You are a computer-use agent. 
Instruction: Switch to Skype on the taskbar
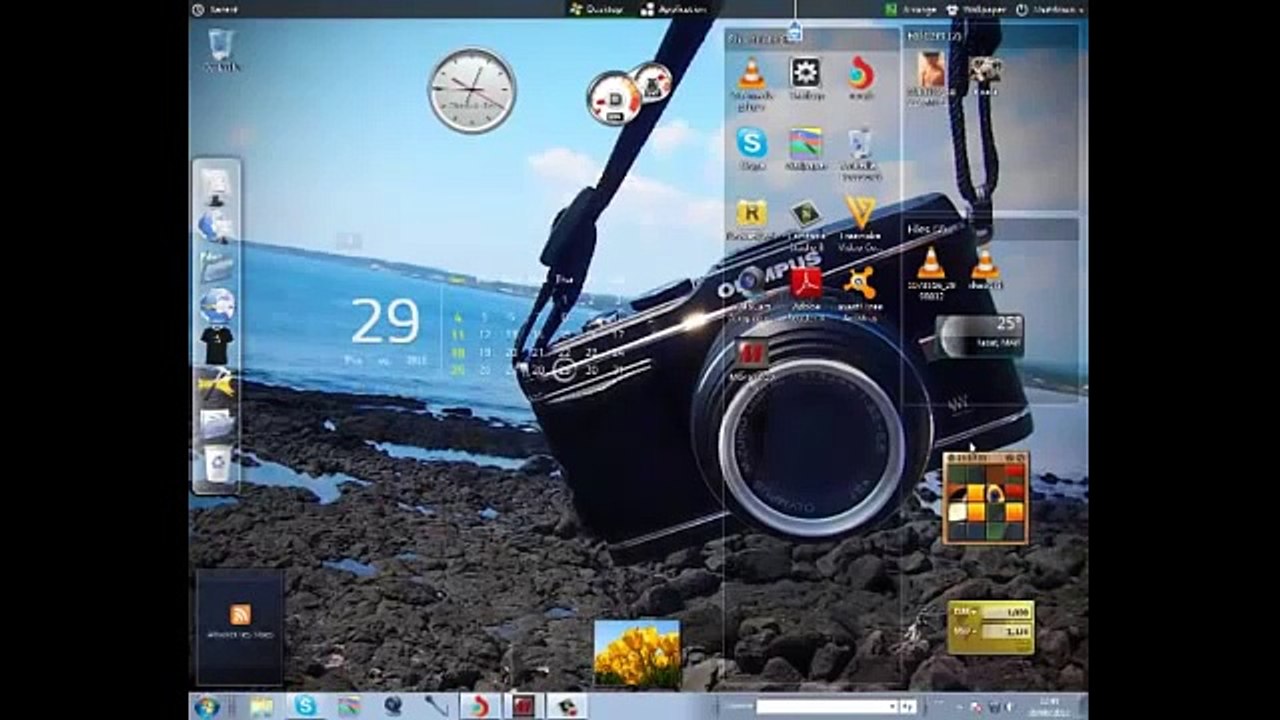coord(305,706)
